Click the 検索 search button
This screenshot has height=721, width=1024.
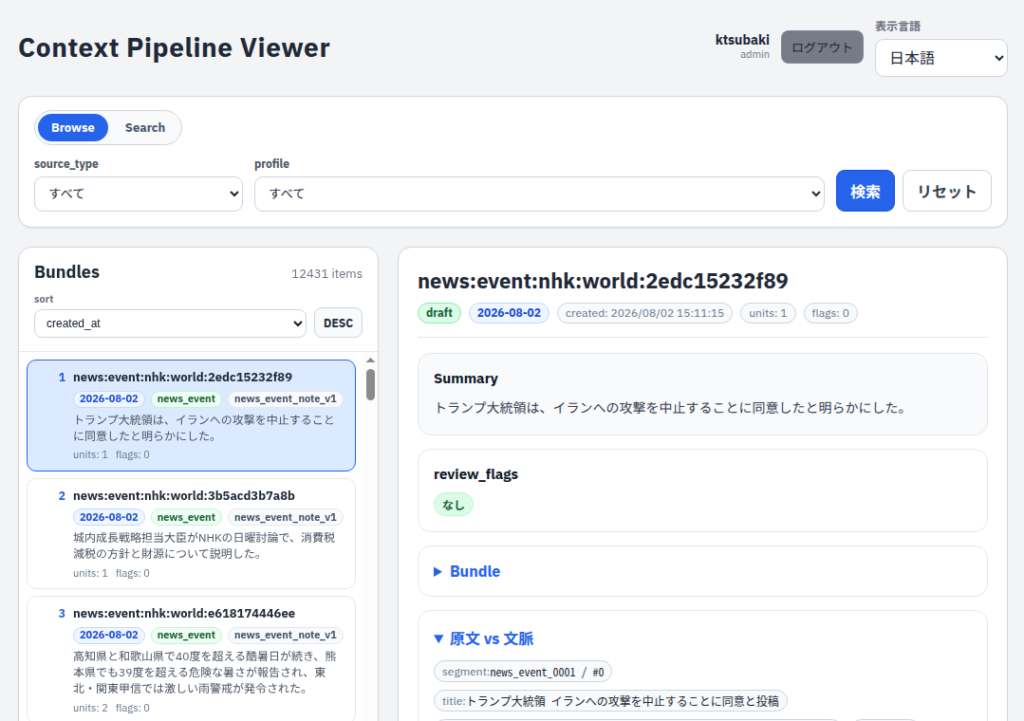coord(865,191)
